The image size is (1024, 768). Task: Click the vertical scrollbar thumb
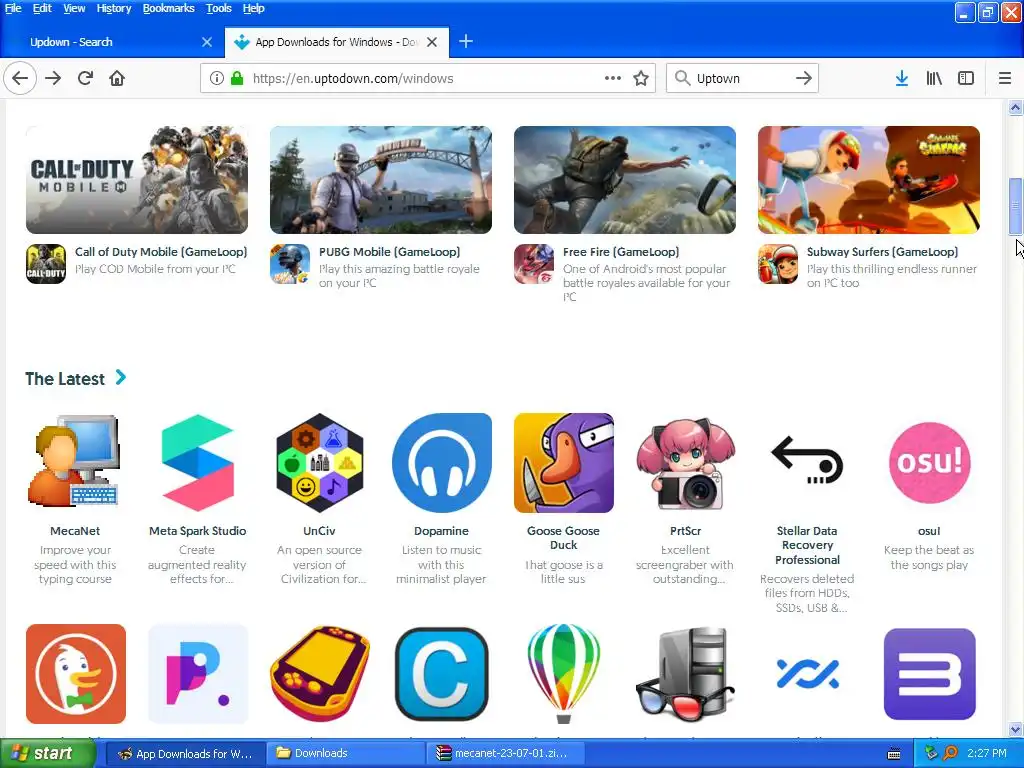click(1015, 206)
